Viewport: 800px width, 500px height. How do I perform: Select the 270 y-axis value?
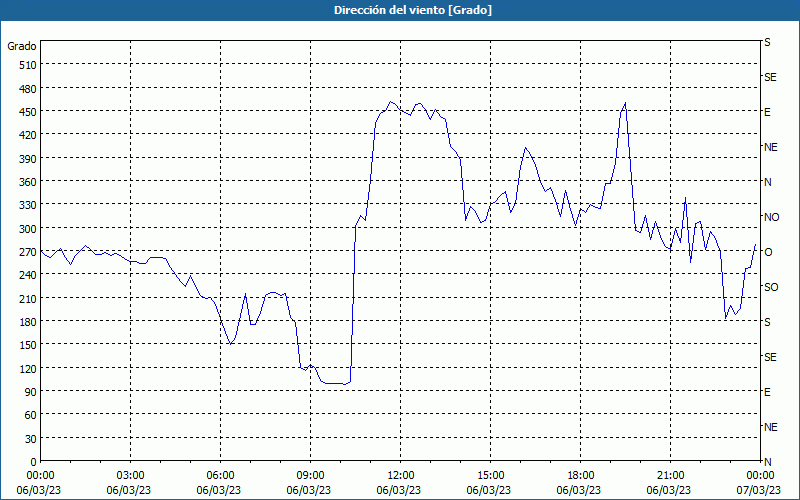pos(28,252)
